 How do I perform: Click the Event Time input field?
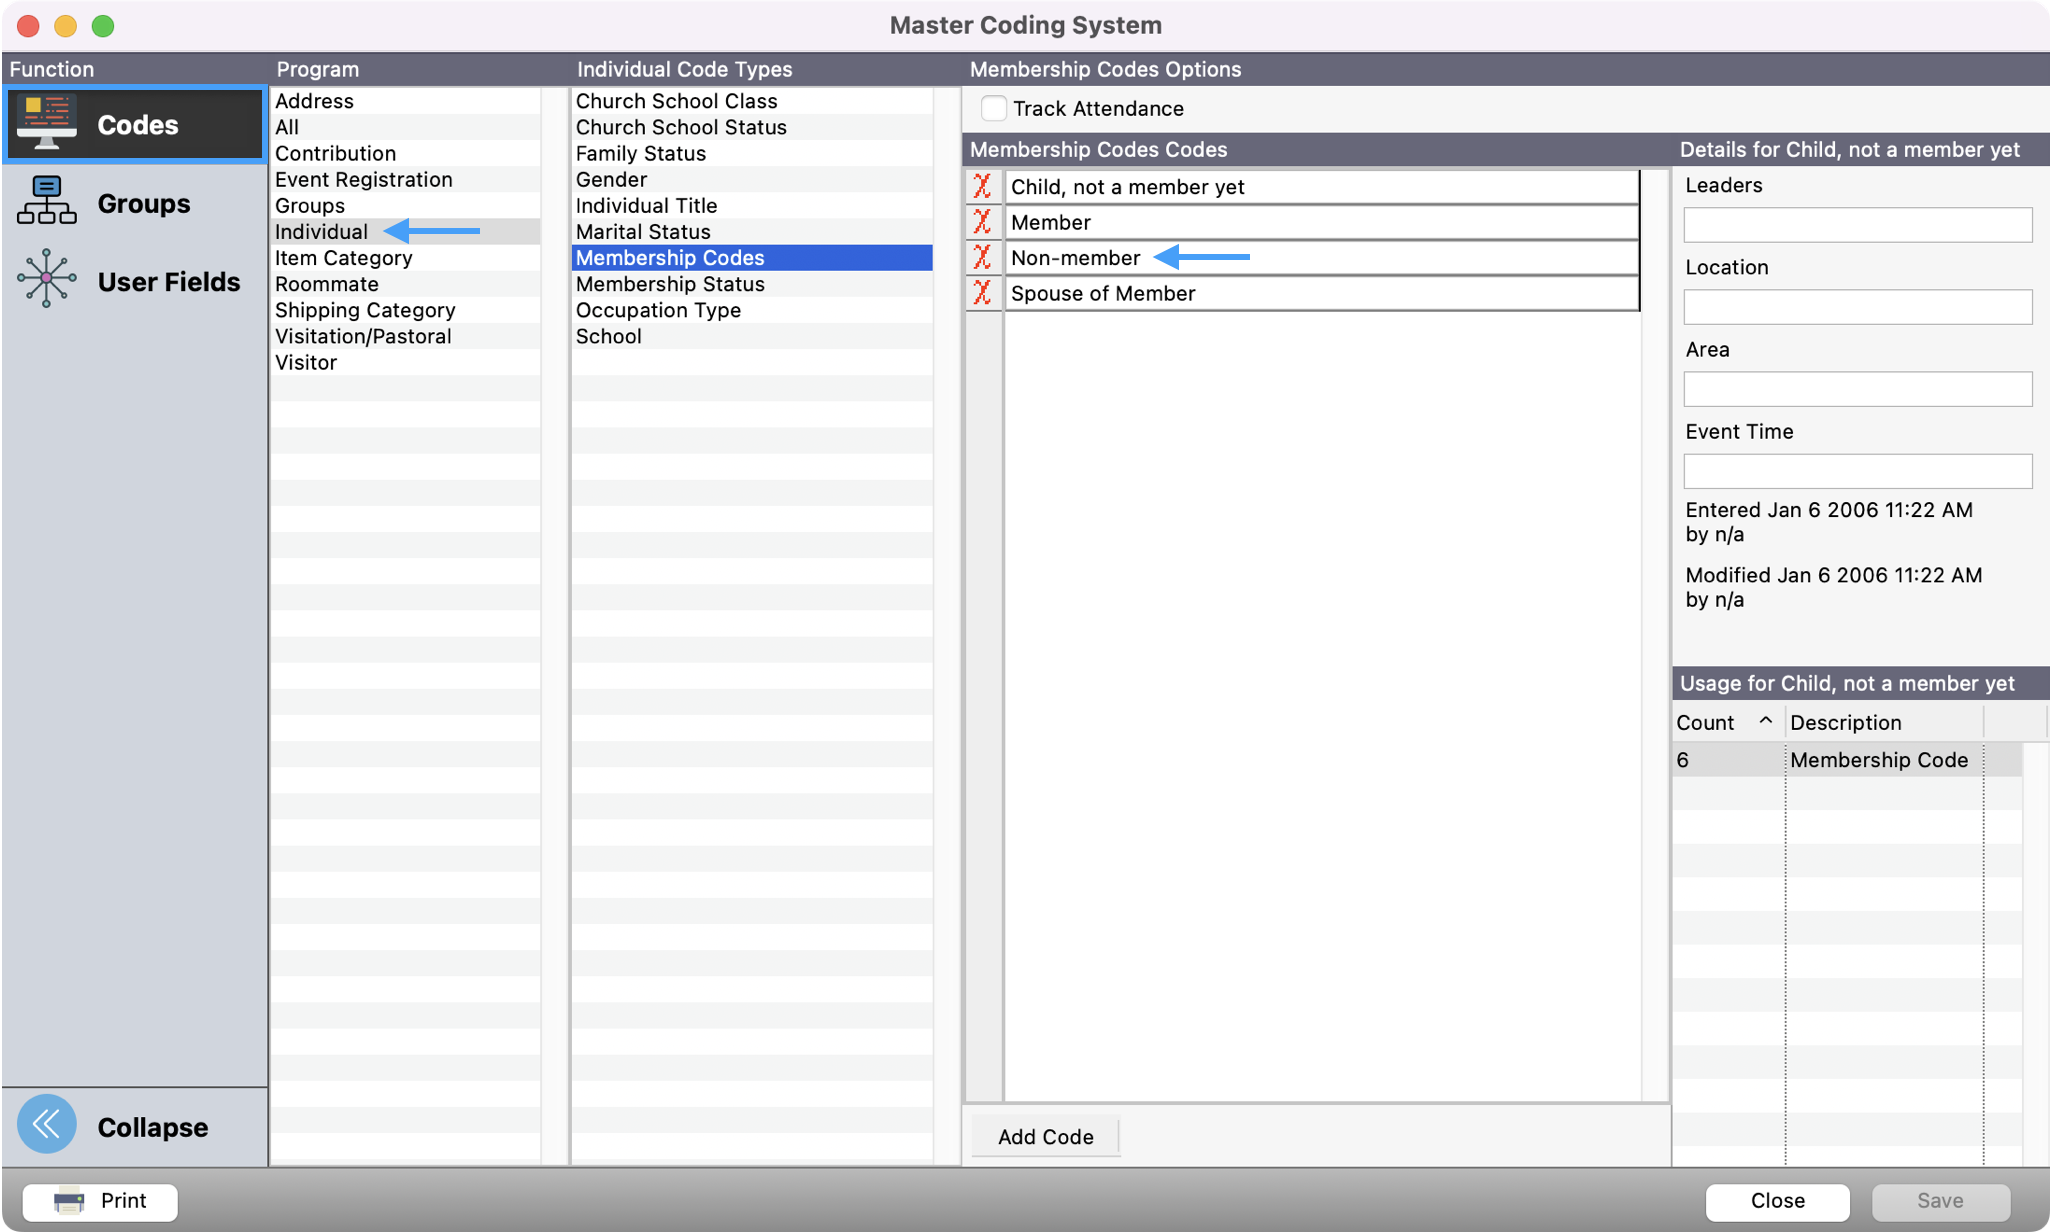click(1856, 471)
